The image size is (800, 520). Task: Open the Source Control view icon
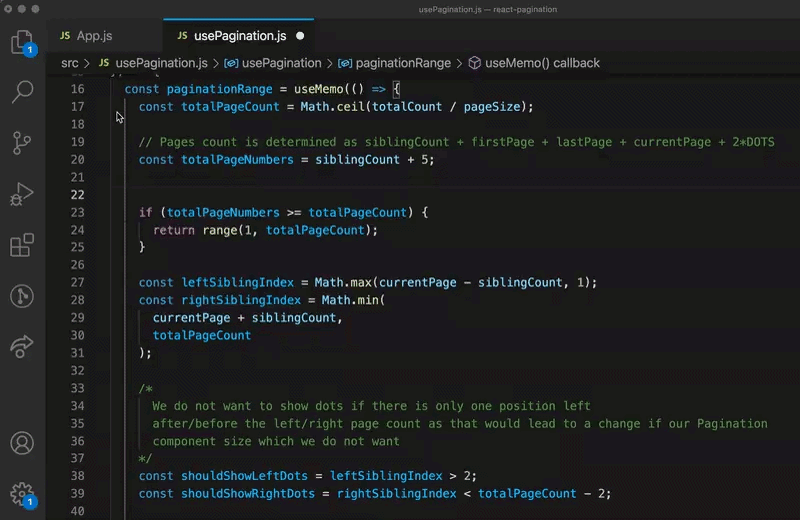pos(22,143)
